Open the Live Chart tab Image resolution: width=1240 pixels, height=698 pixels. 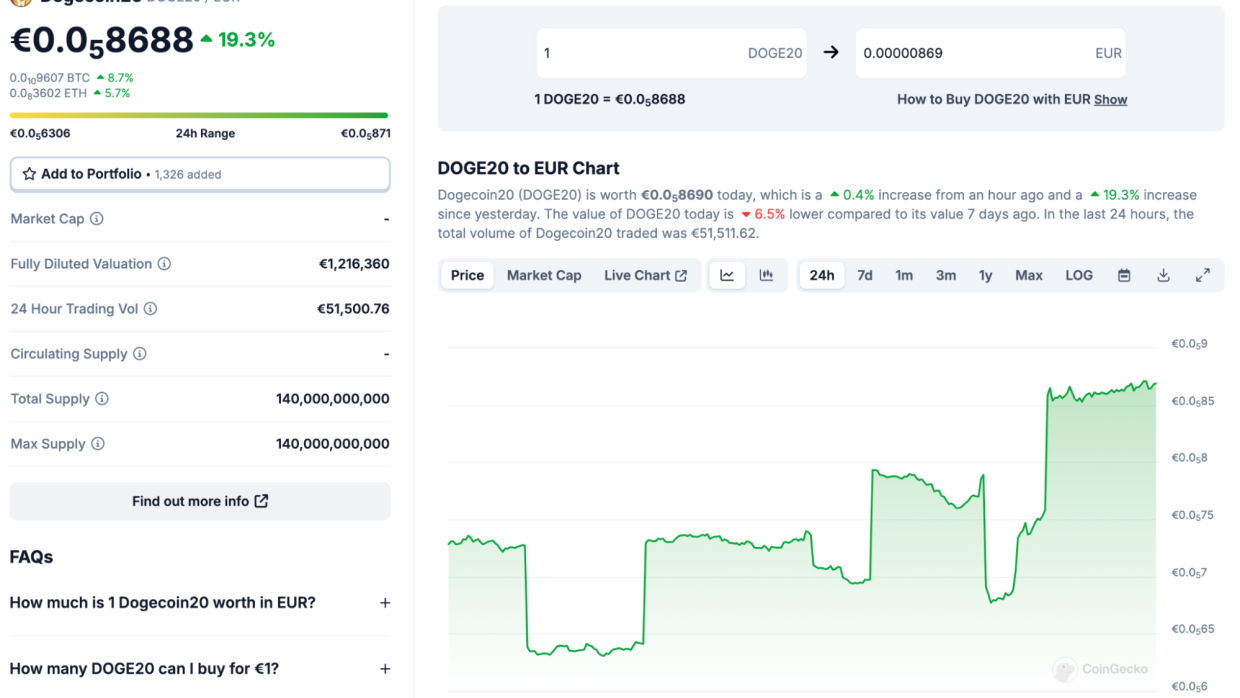click(x=645, y=275)
